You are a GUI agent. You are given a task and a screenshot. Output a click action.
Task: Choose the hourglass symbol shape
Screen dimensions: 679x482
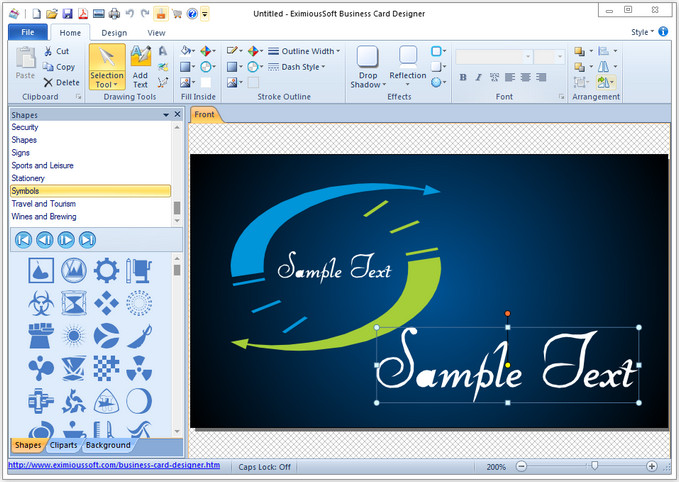point(73,302)
